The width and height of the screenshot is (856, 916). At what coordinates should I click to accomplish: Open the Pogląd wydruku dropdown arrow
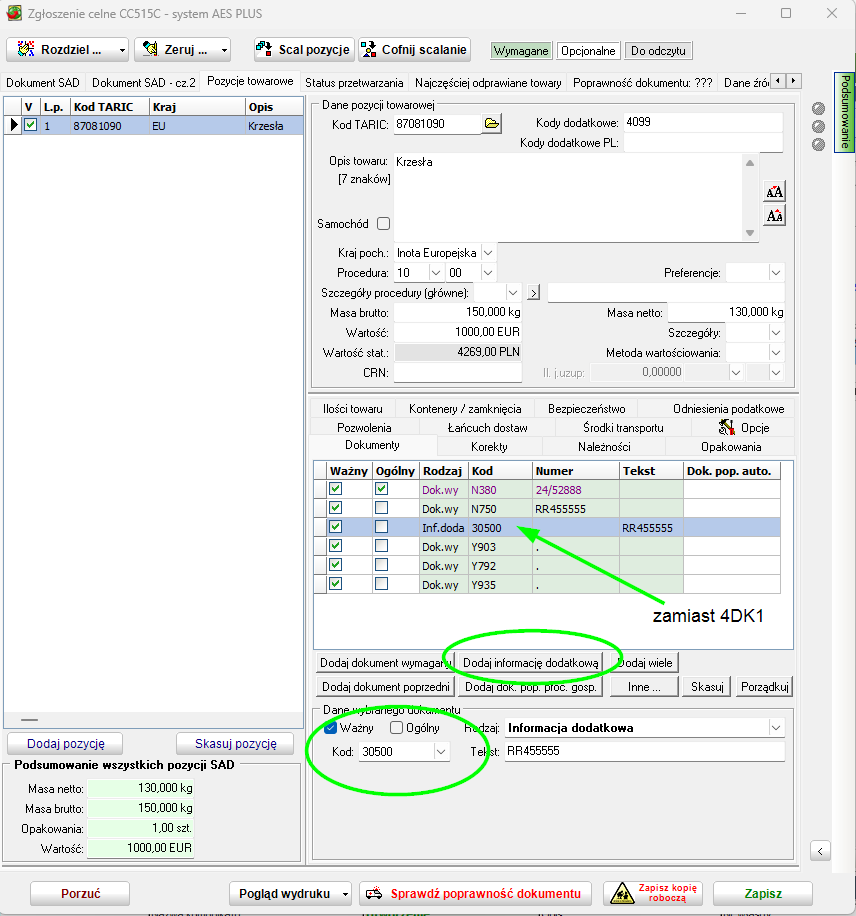pos(345,894)
